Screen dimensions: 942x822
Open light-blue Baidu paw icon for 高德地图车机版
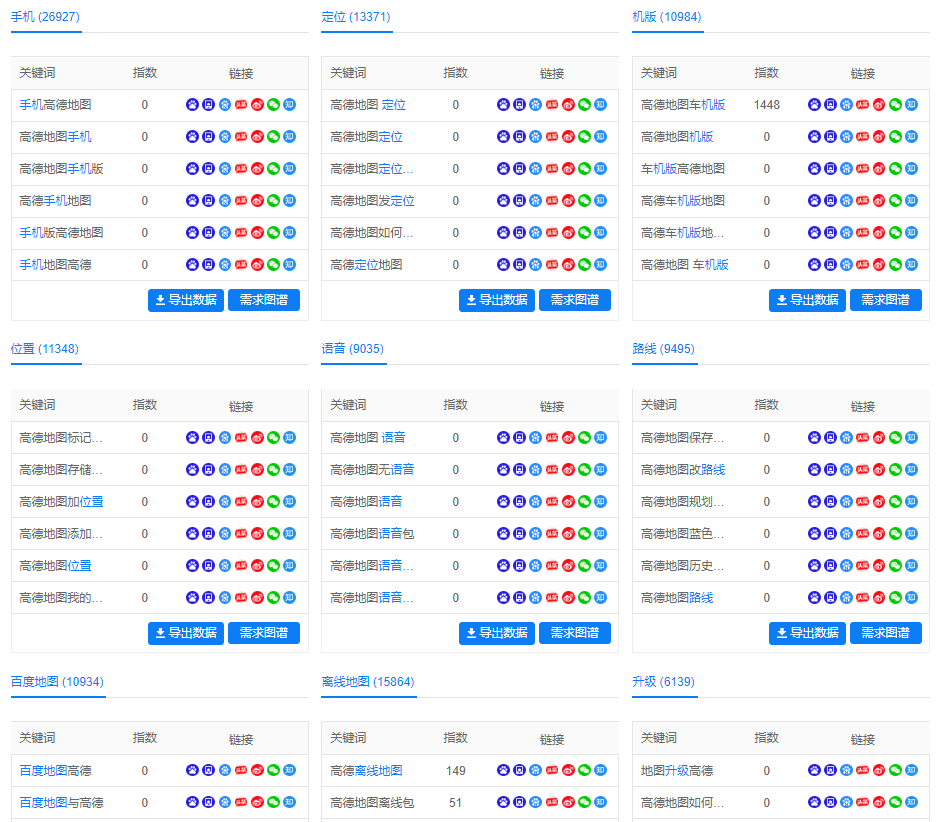click(846, 105)
